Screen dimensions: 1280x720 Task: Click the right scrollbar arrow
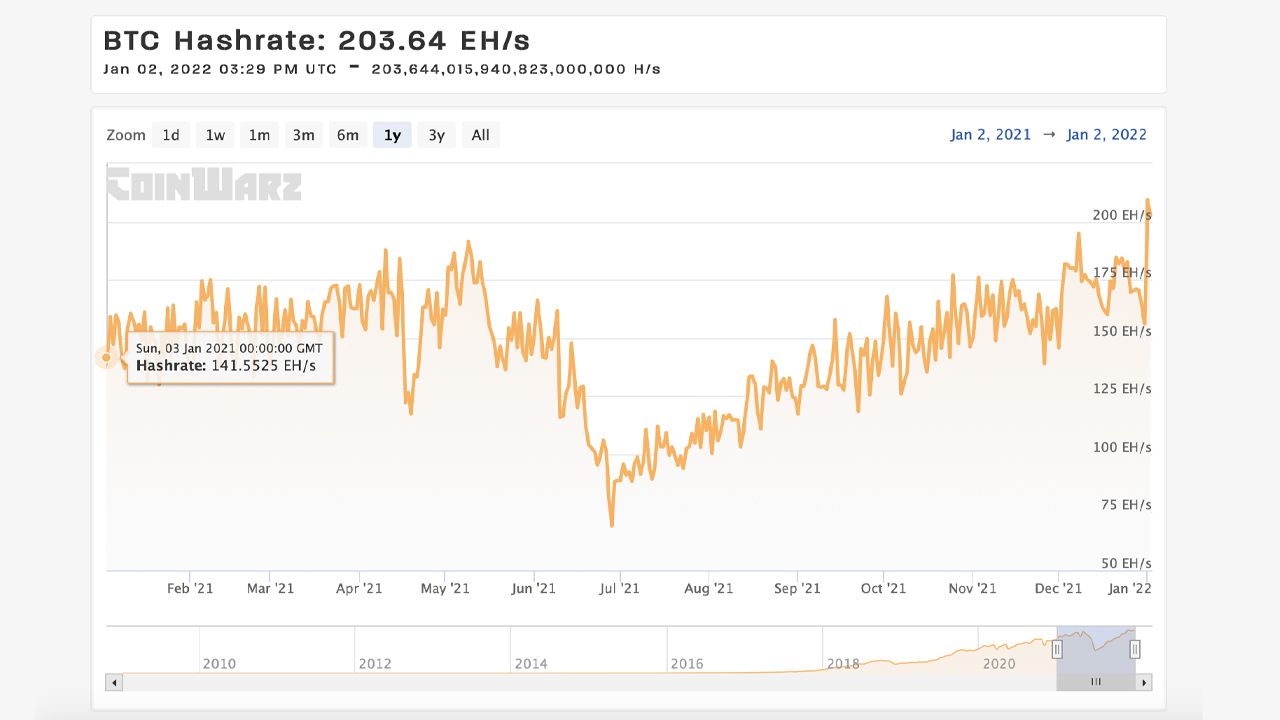point(1143,682)
